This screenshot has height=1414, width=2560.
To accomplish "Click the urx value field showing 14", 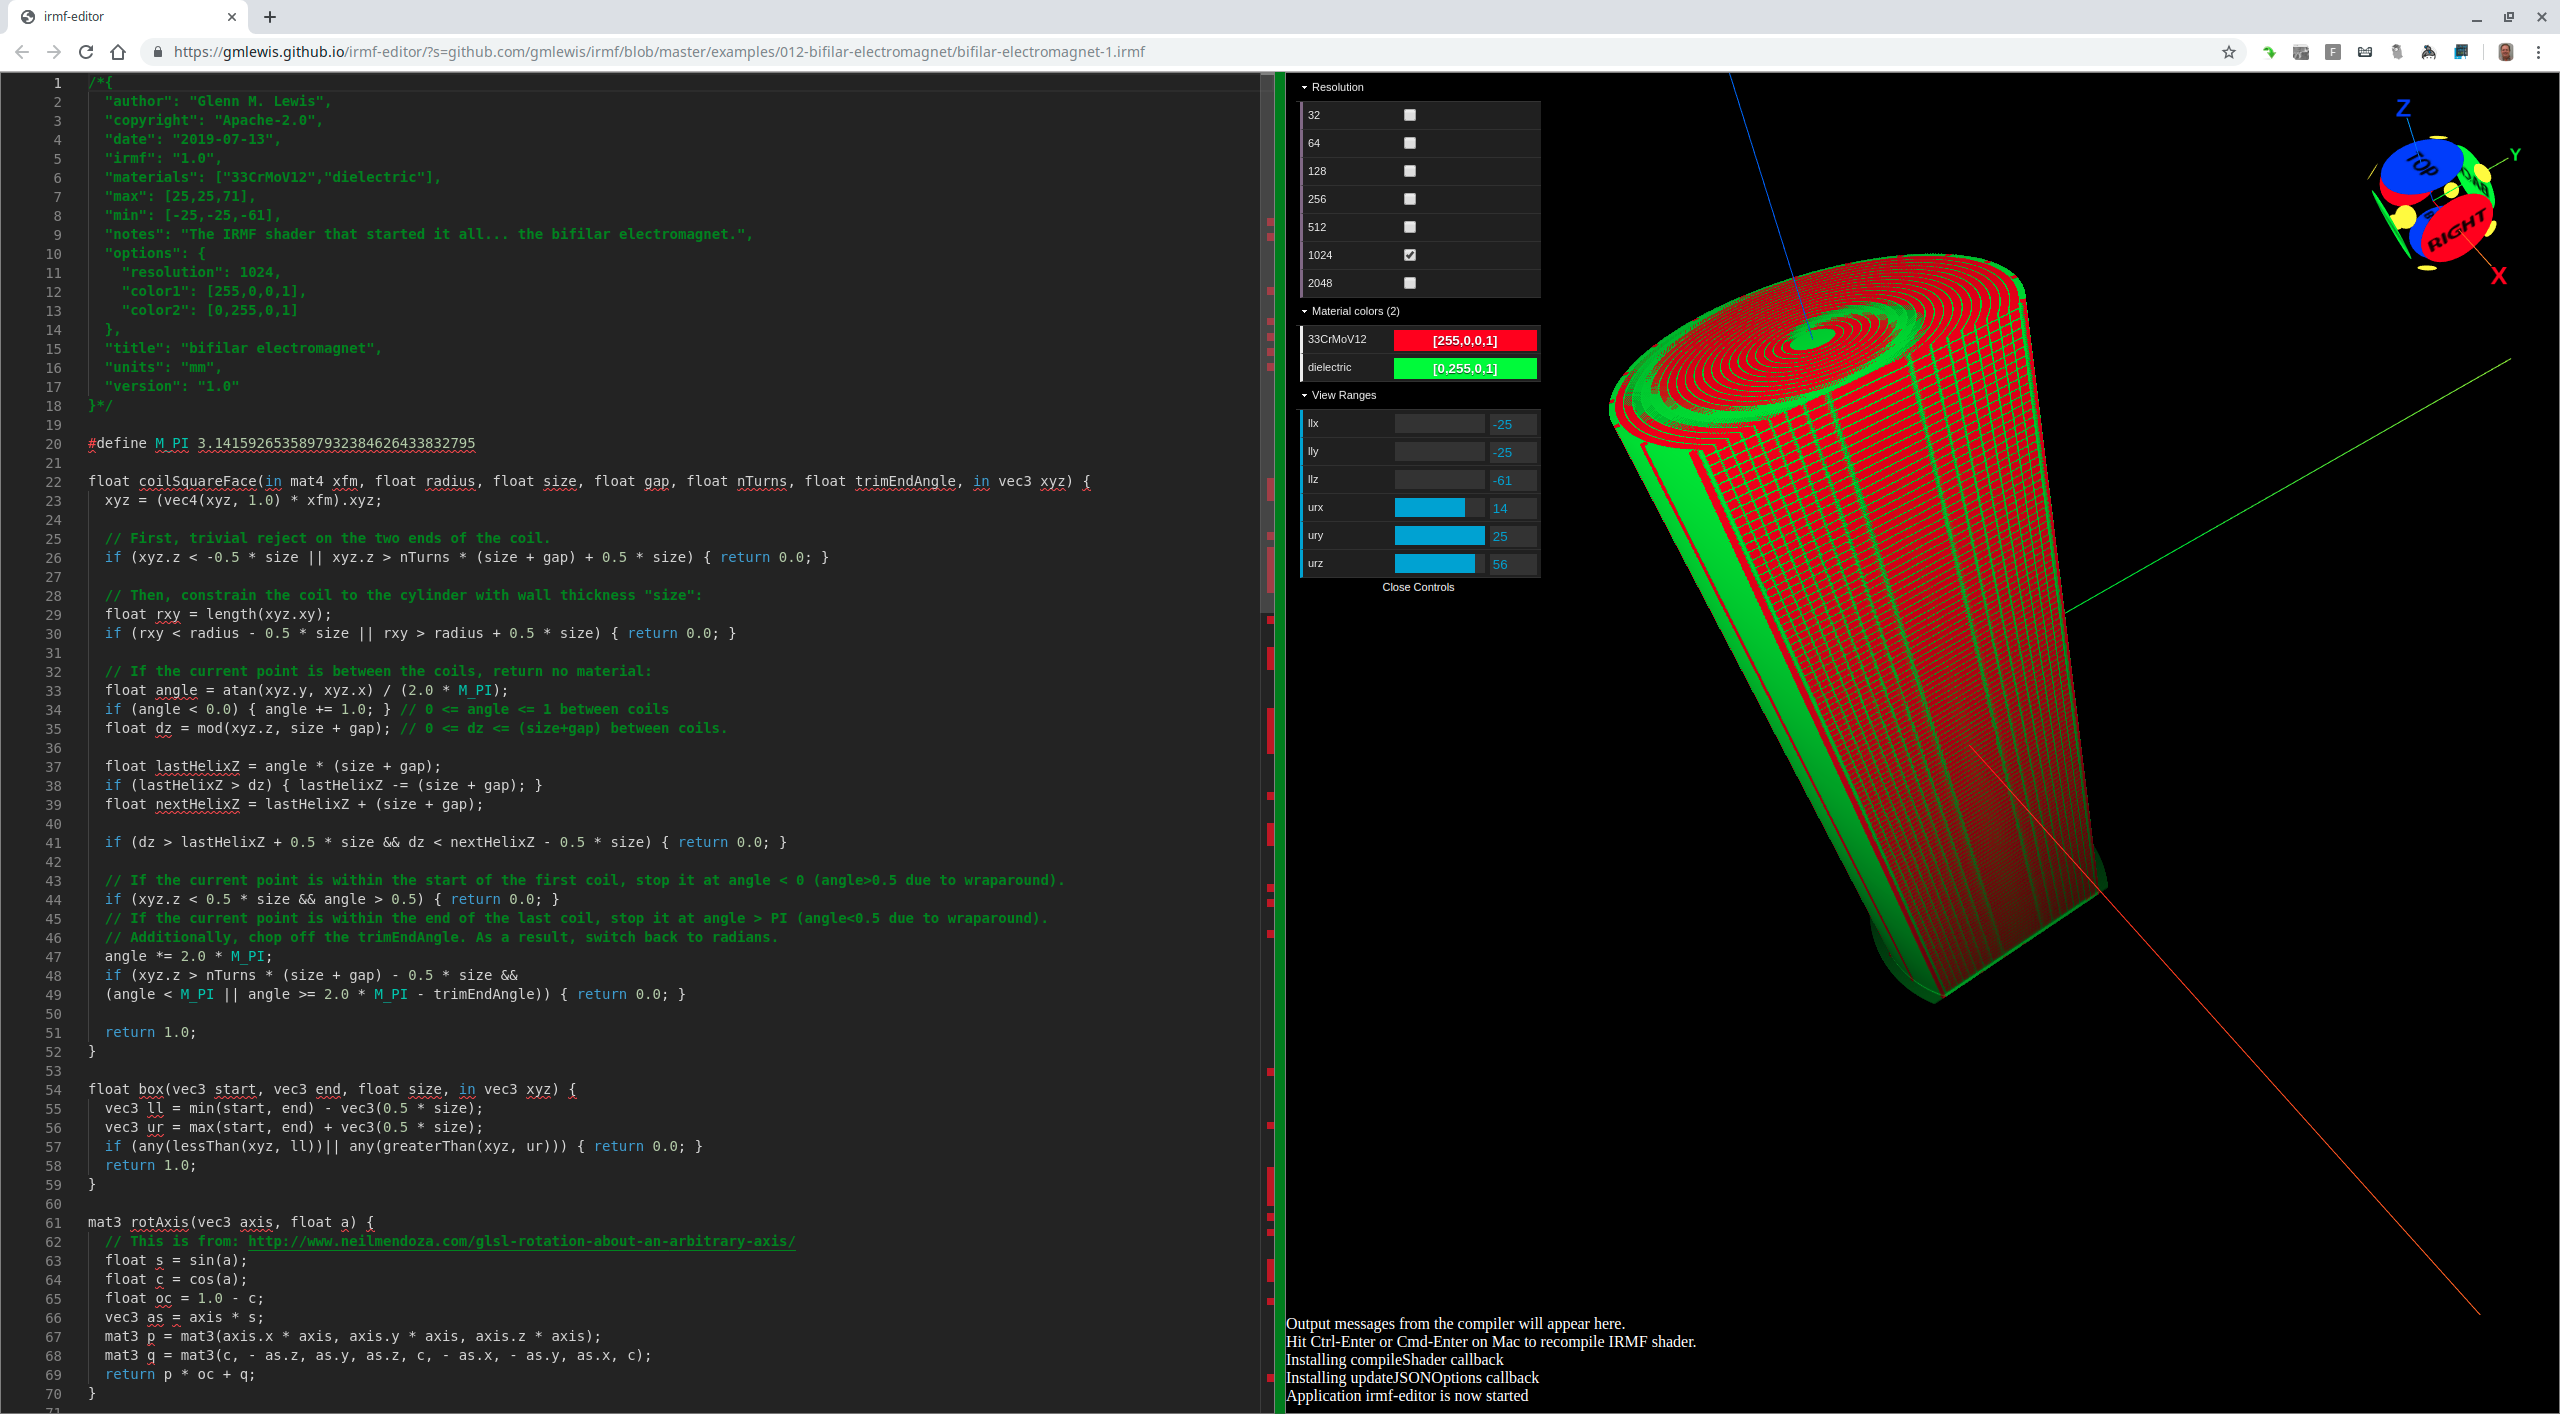I will point(1513,508).
